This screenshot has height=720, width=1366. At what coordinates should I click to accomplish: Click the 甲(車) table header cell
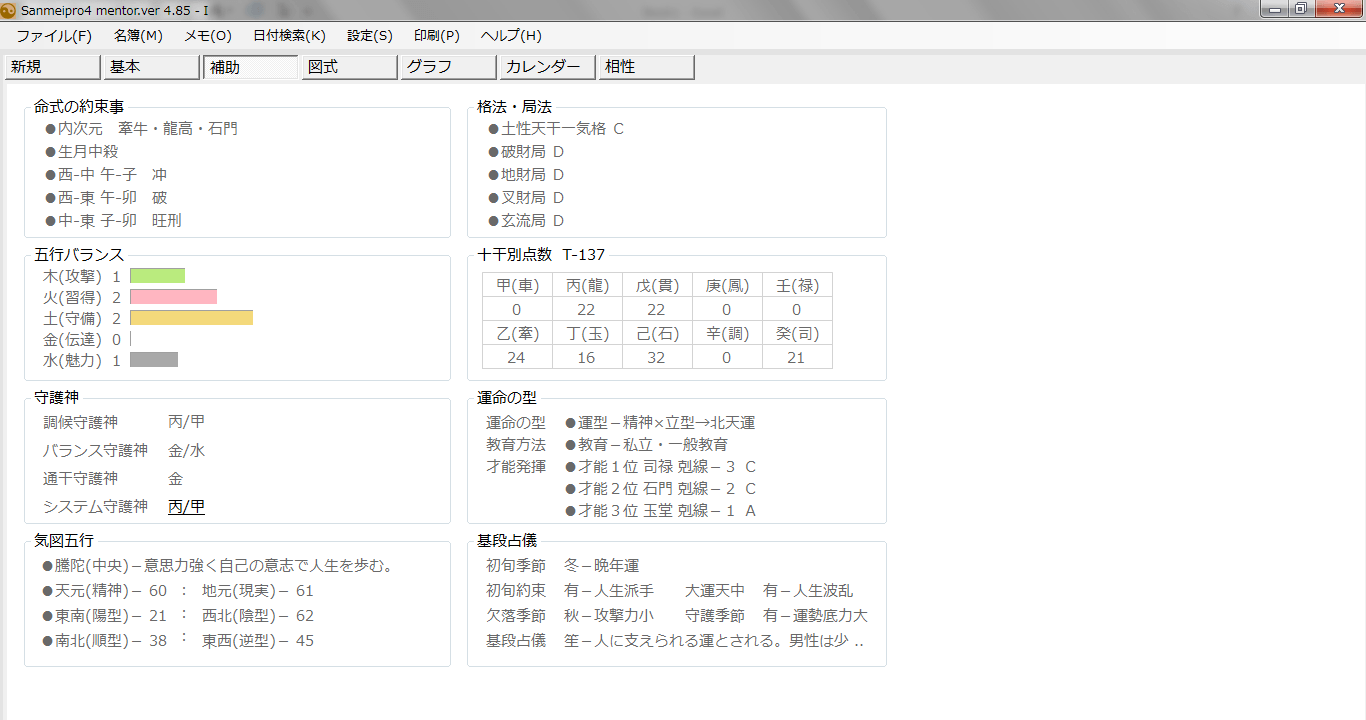[x=517, y=285]
